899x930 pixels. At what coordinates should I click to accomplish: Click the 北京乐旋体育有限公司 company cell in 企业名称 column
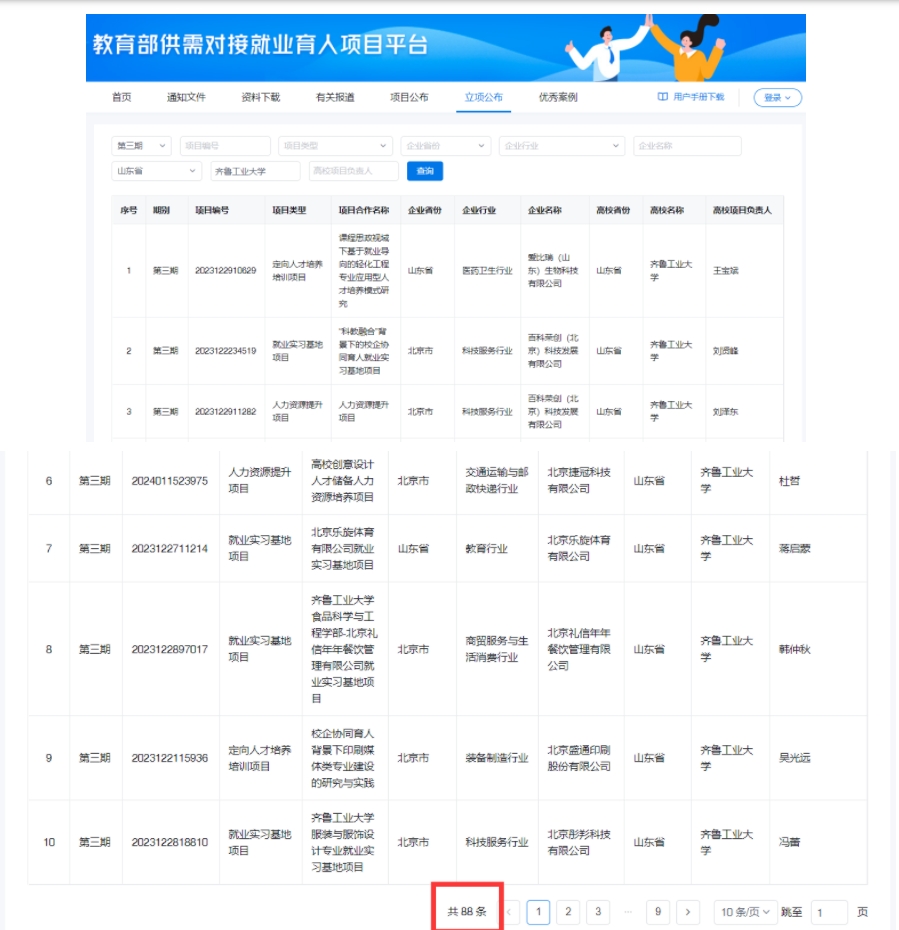[579, 548]
